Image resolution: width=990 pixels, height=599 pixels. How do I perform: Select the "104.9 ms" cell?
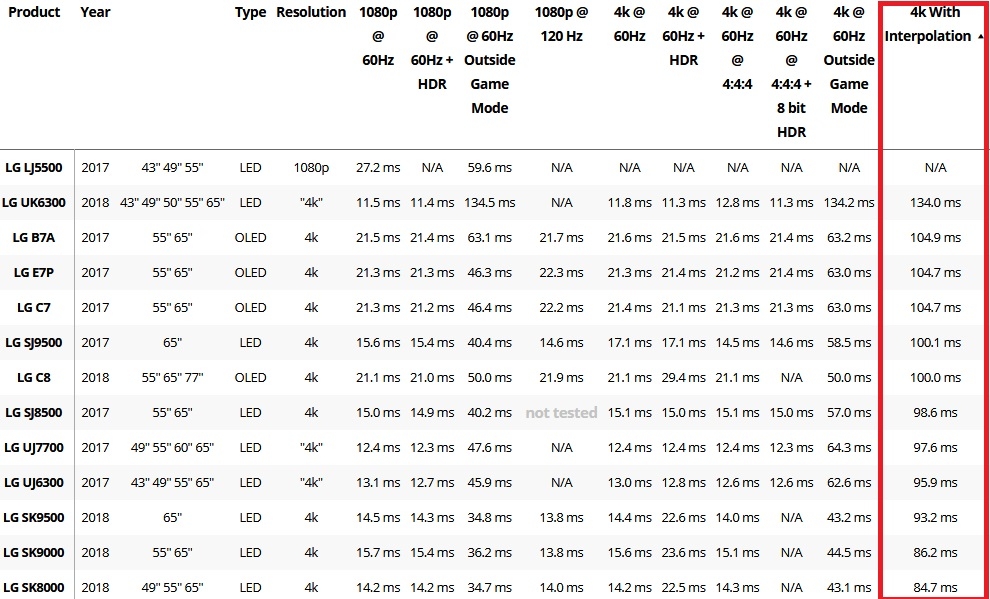[936, 237]
